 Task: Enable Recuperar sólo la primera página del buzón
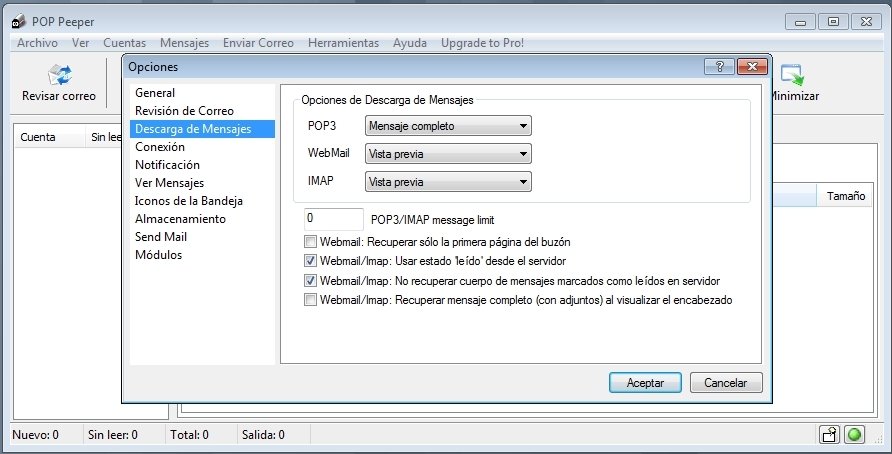point(311,242)
